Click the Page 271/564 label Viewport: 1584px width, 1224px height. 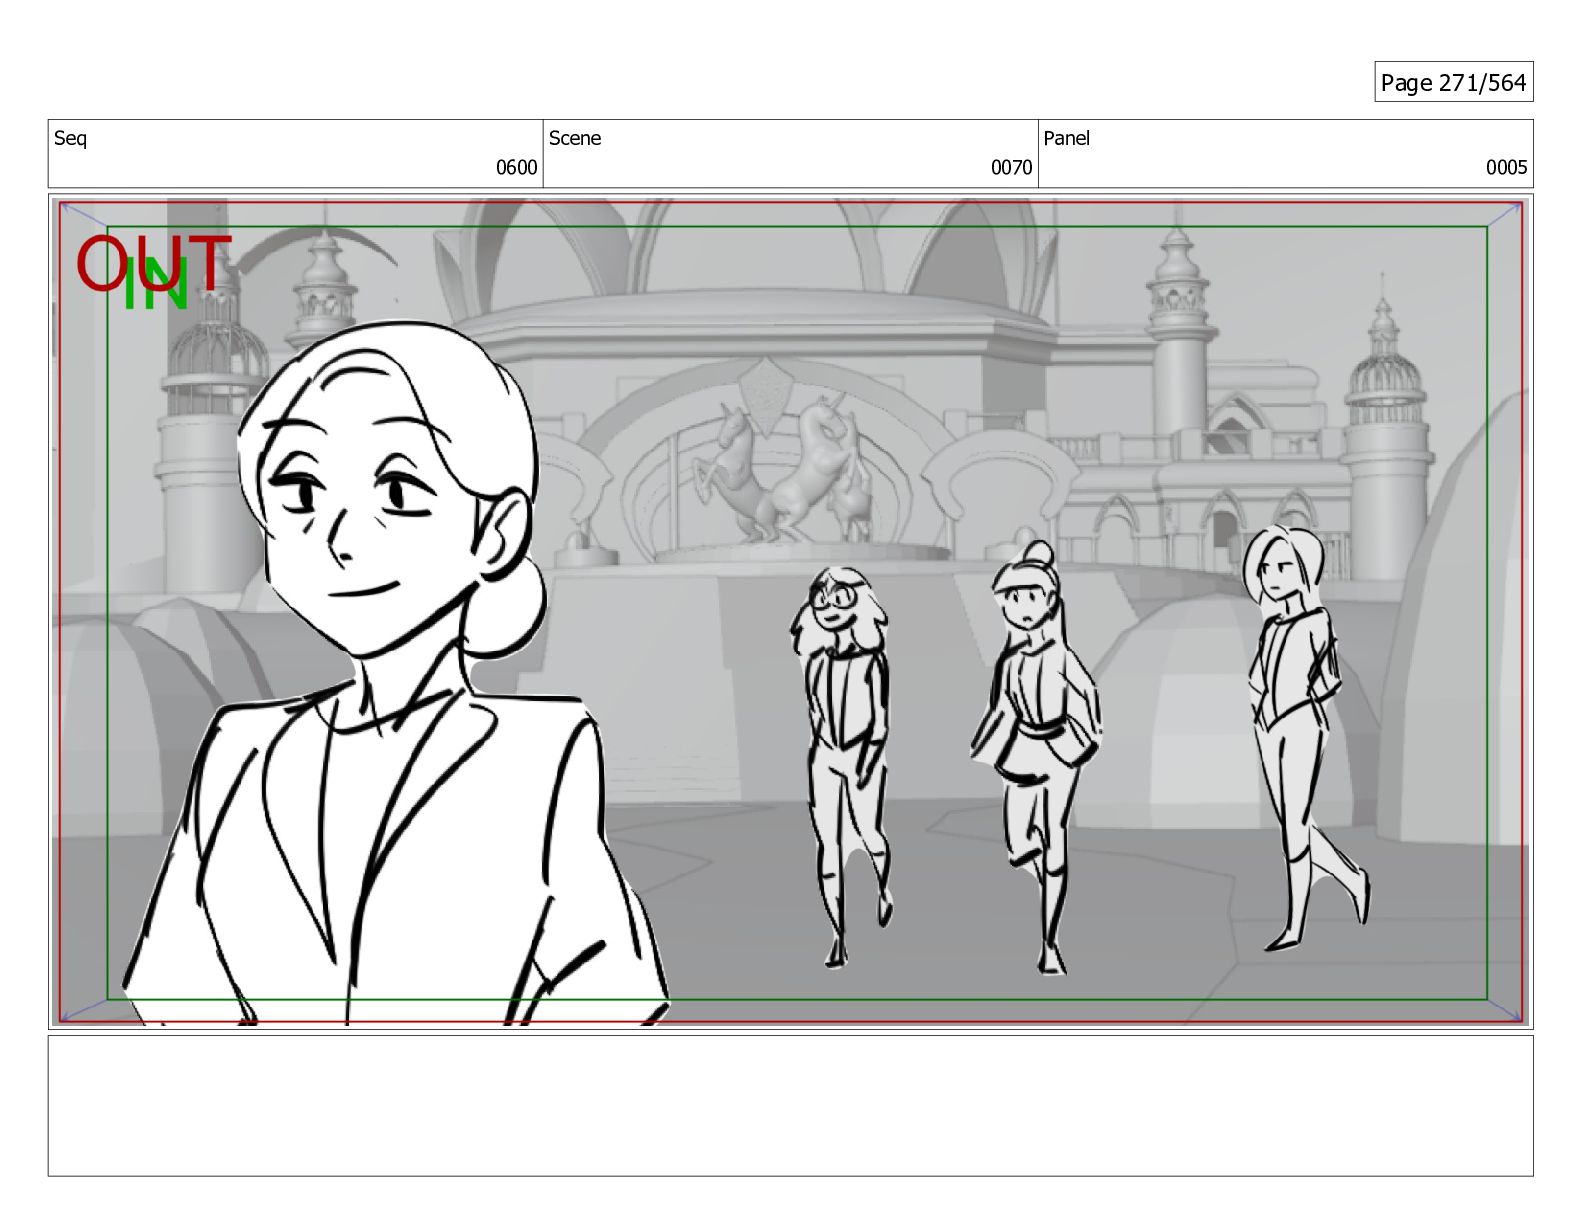(1453, 83)
